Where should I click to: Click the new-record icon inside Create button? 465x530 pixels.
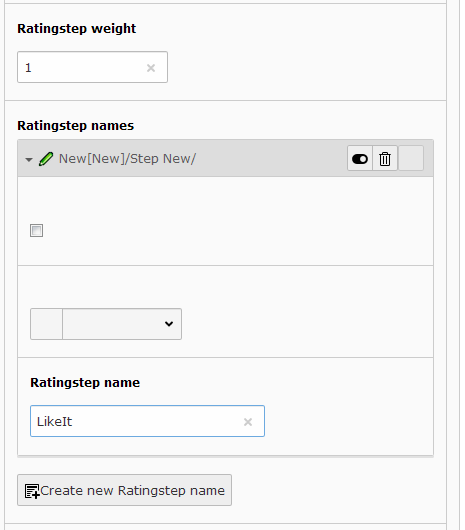pyautogui.click(x=32, y=491)
